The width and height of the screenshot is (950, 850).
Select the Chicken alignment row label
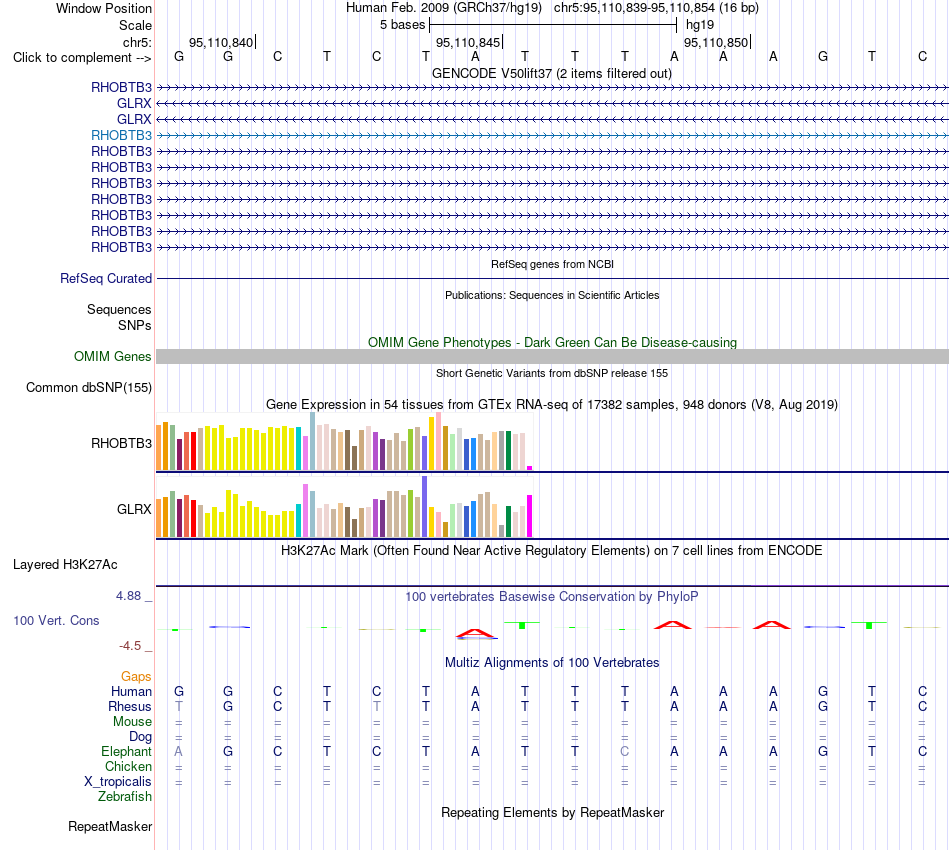128,766
